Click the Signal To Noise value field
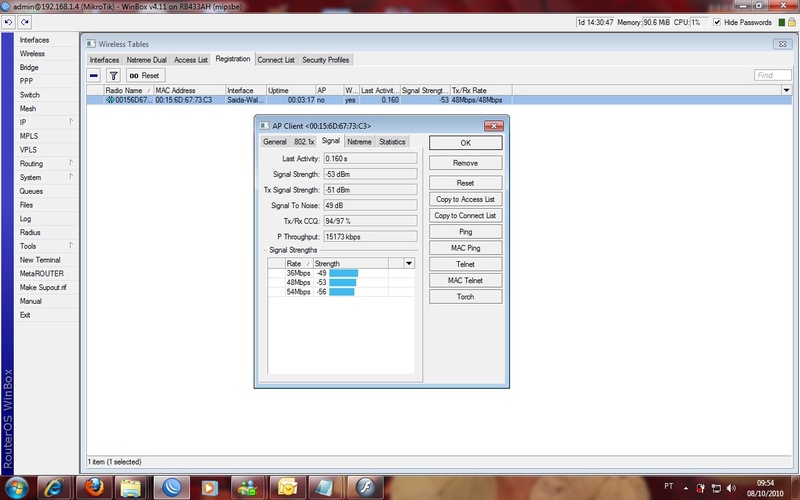 (x=370, y=206)
